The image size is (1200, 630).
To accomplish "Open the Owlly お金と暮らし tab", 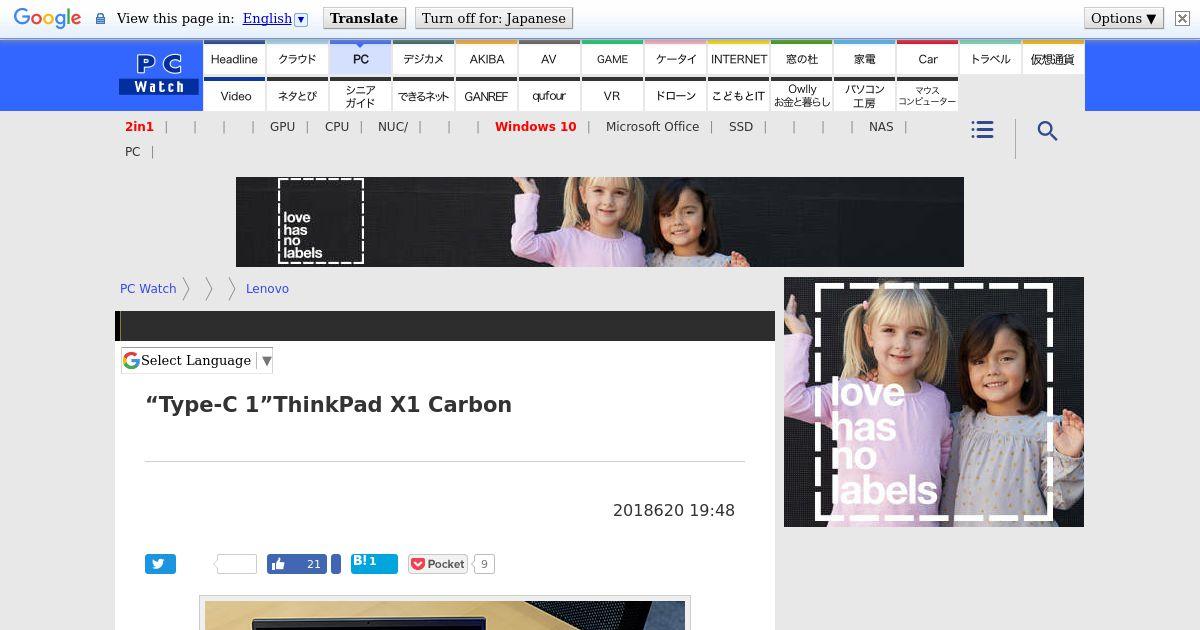I will tap(801, 95).
